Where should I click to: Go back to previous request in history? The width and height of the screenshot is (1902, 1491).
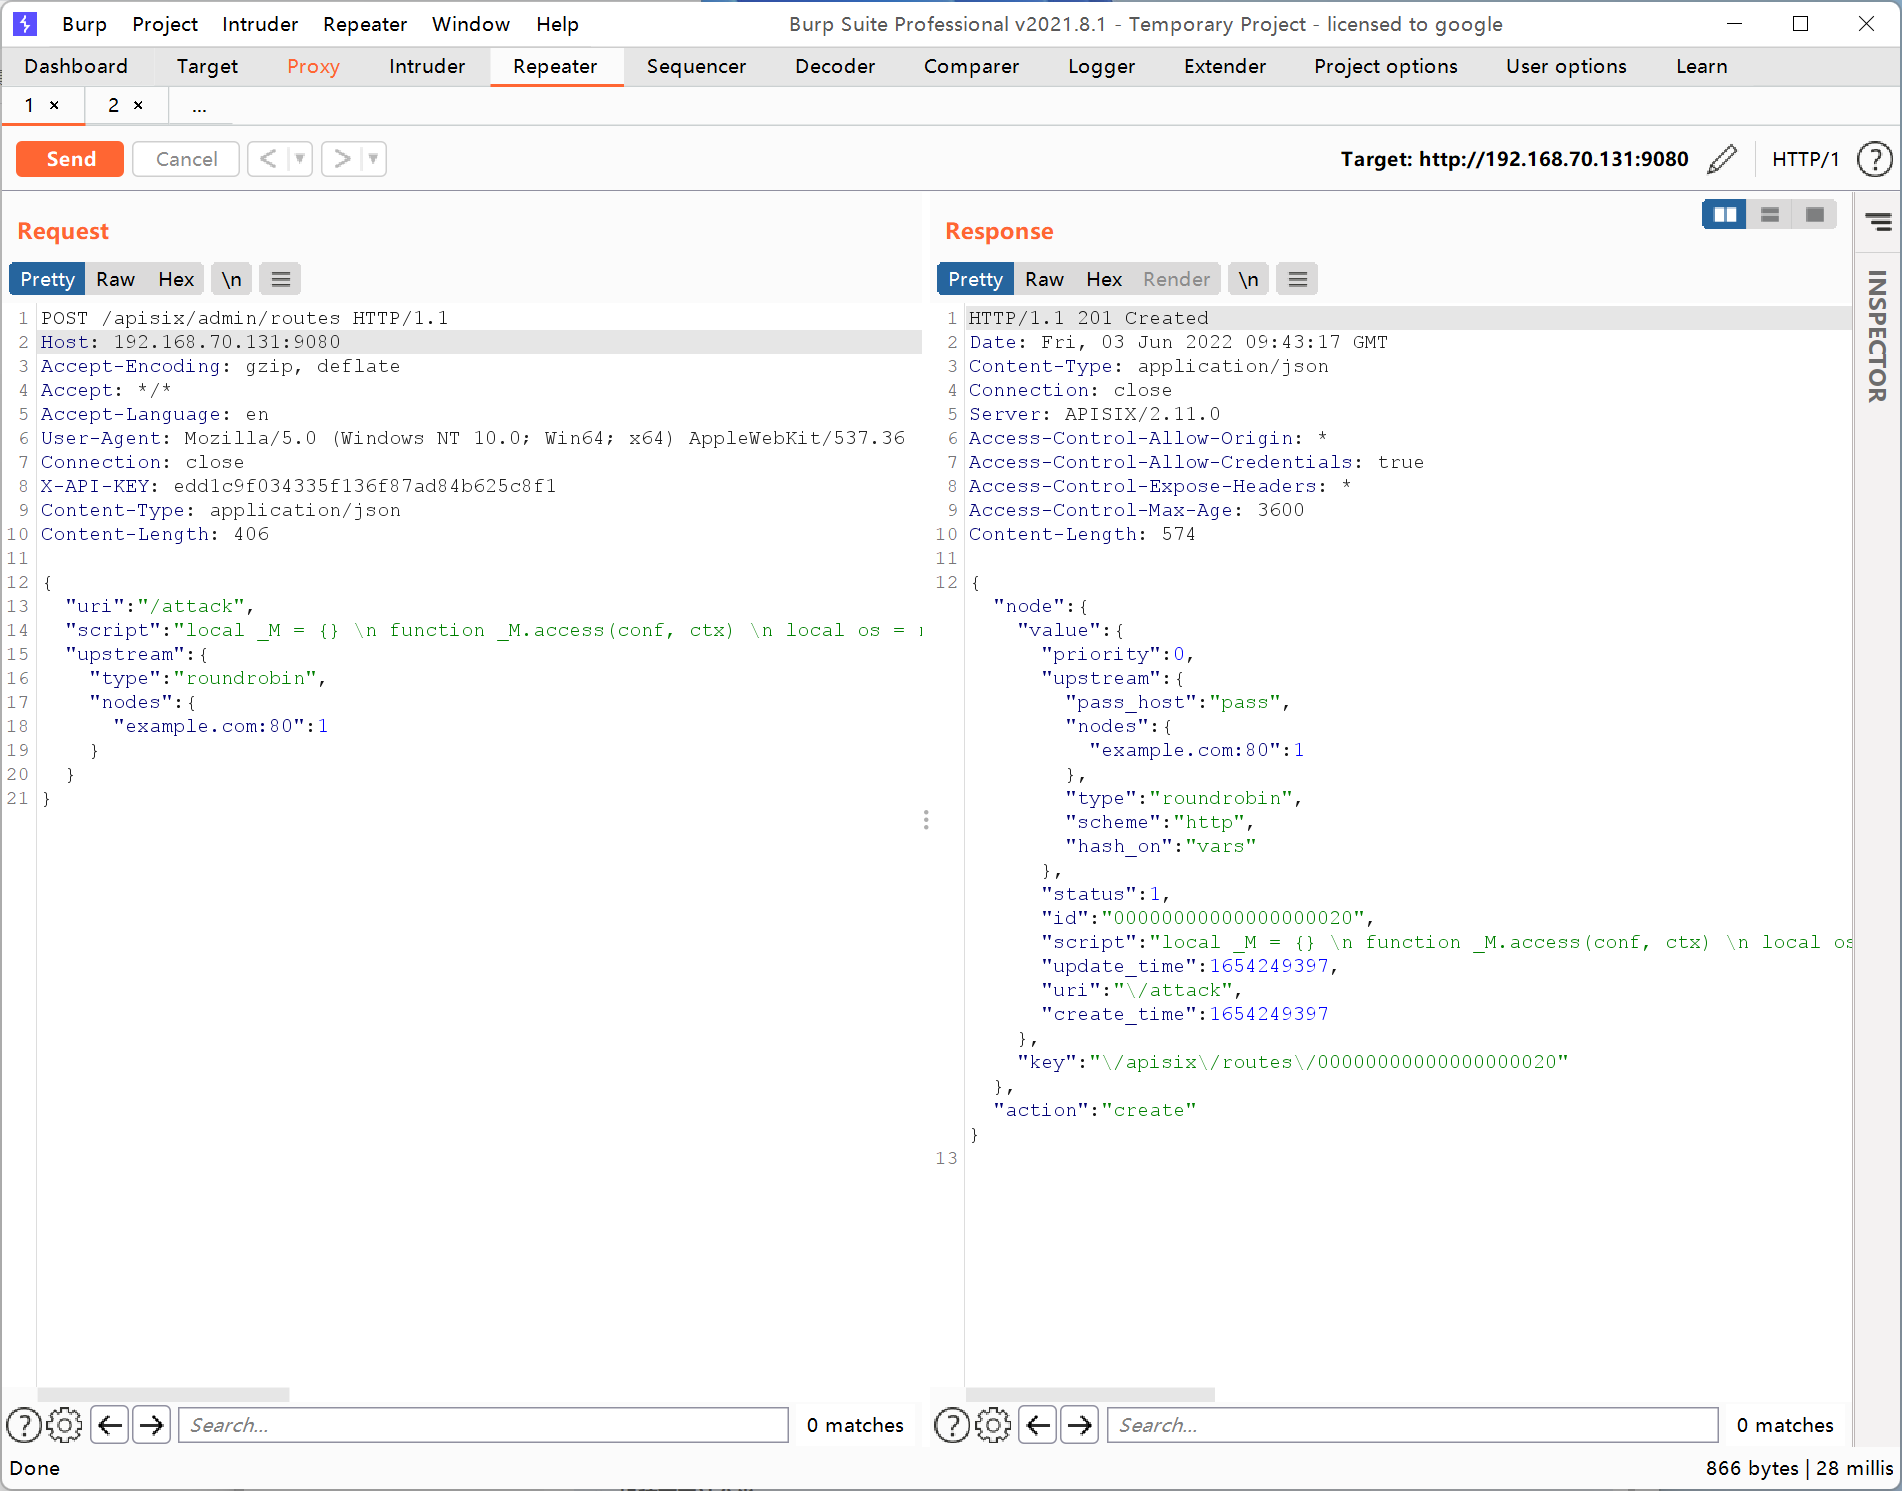tap(268, 159)
